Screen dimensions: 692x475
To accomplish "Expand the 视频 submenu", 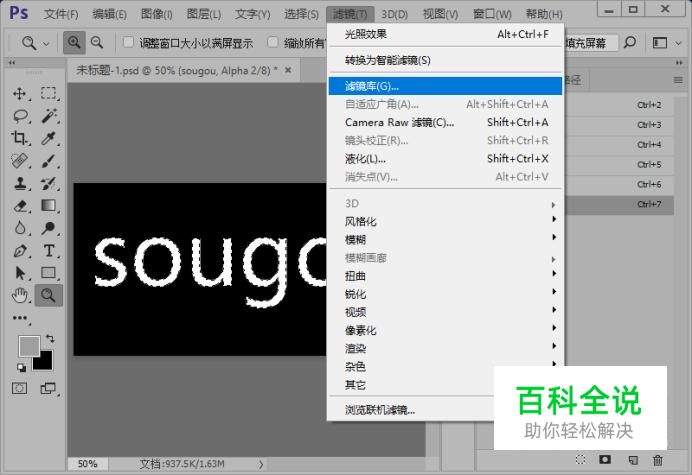I will coord(445,312).
